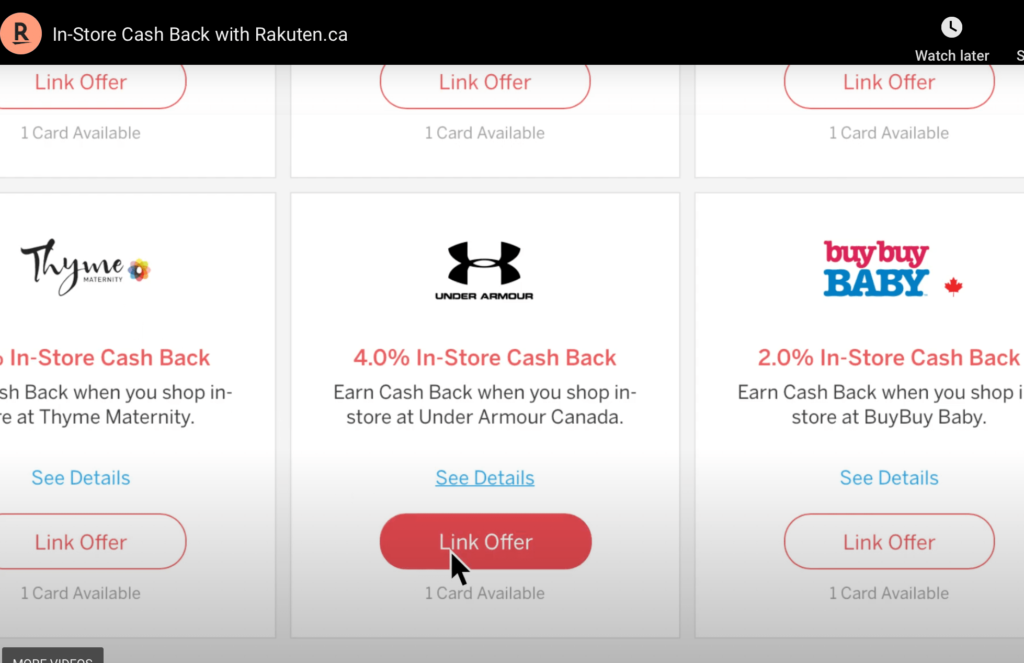The image size is (1024, 663).
Task: Open the video title In-Store Cash Back with Rakuten.ca
Action: [x=200, y=34]
